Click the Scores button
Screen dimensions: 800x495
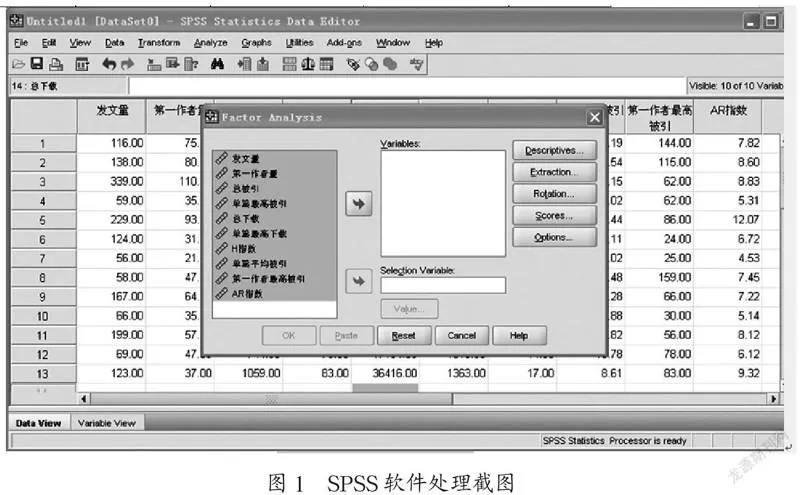(x=554, y=216)
